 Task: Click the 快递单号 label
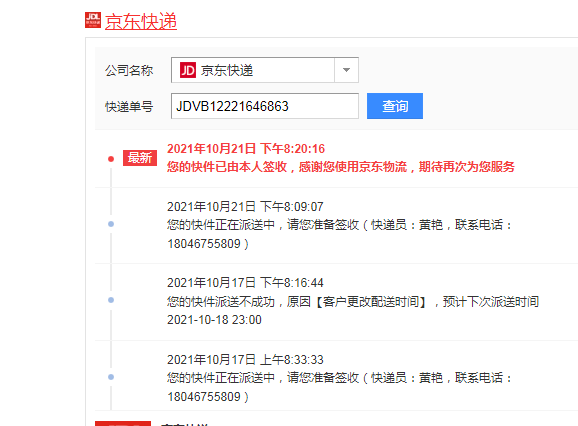click(129, 107)
